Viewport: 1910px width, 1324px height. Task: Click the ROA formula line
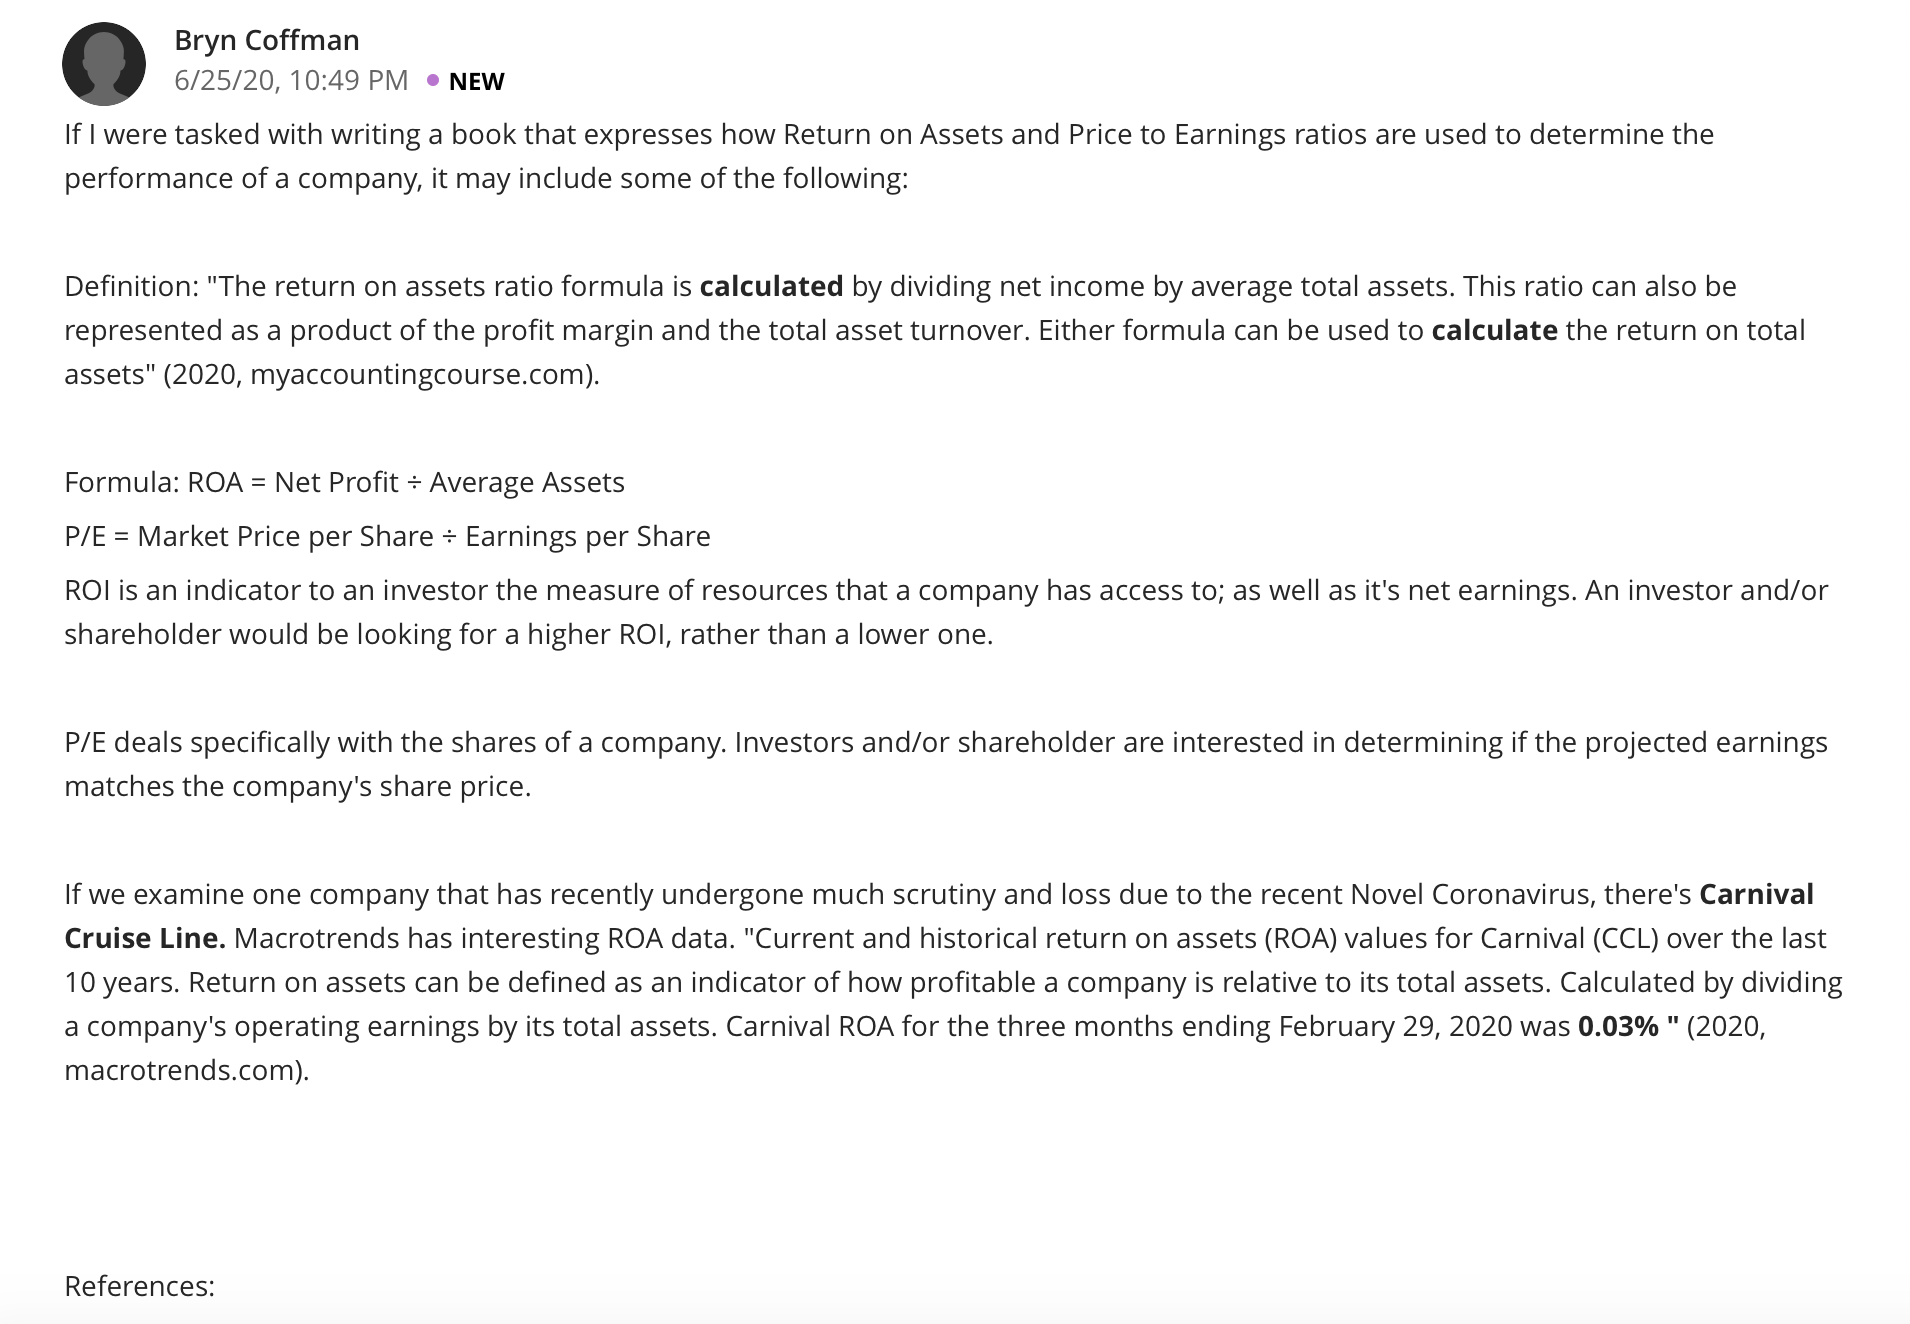pos(345,482)
